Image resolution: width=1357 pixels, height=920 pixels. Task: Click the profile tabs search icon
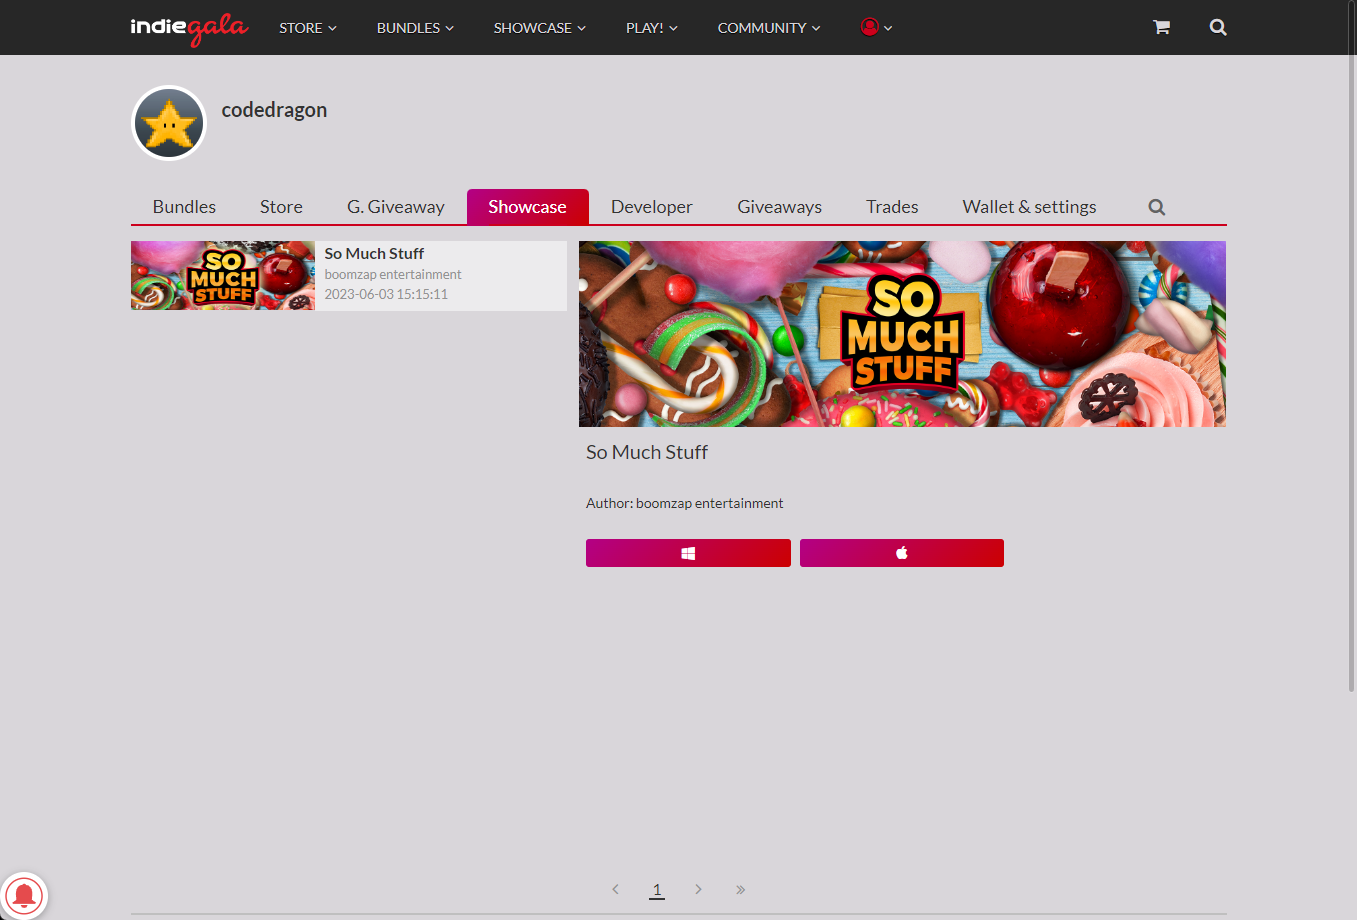click(1157, 207)
